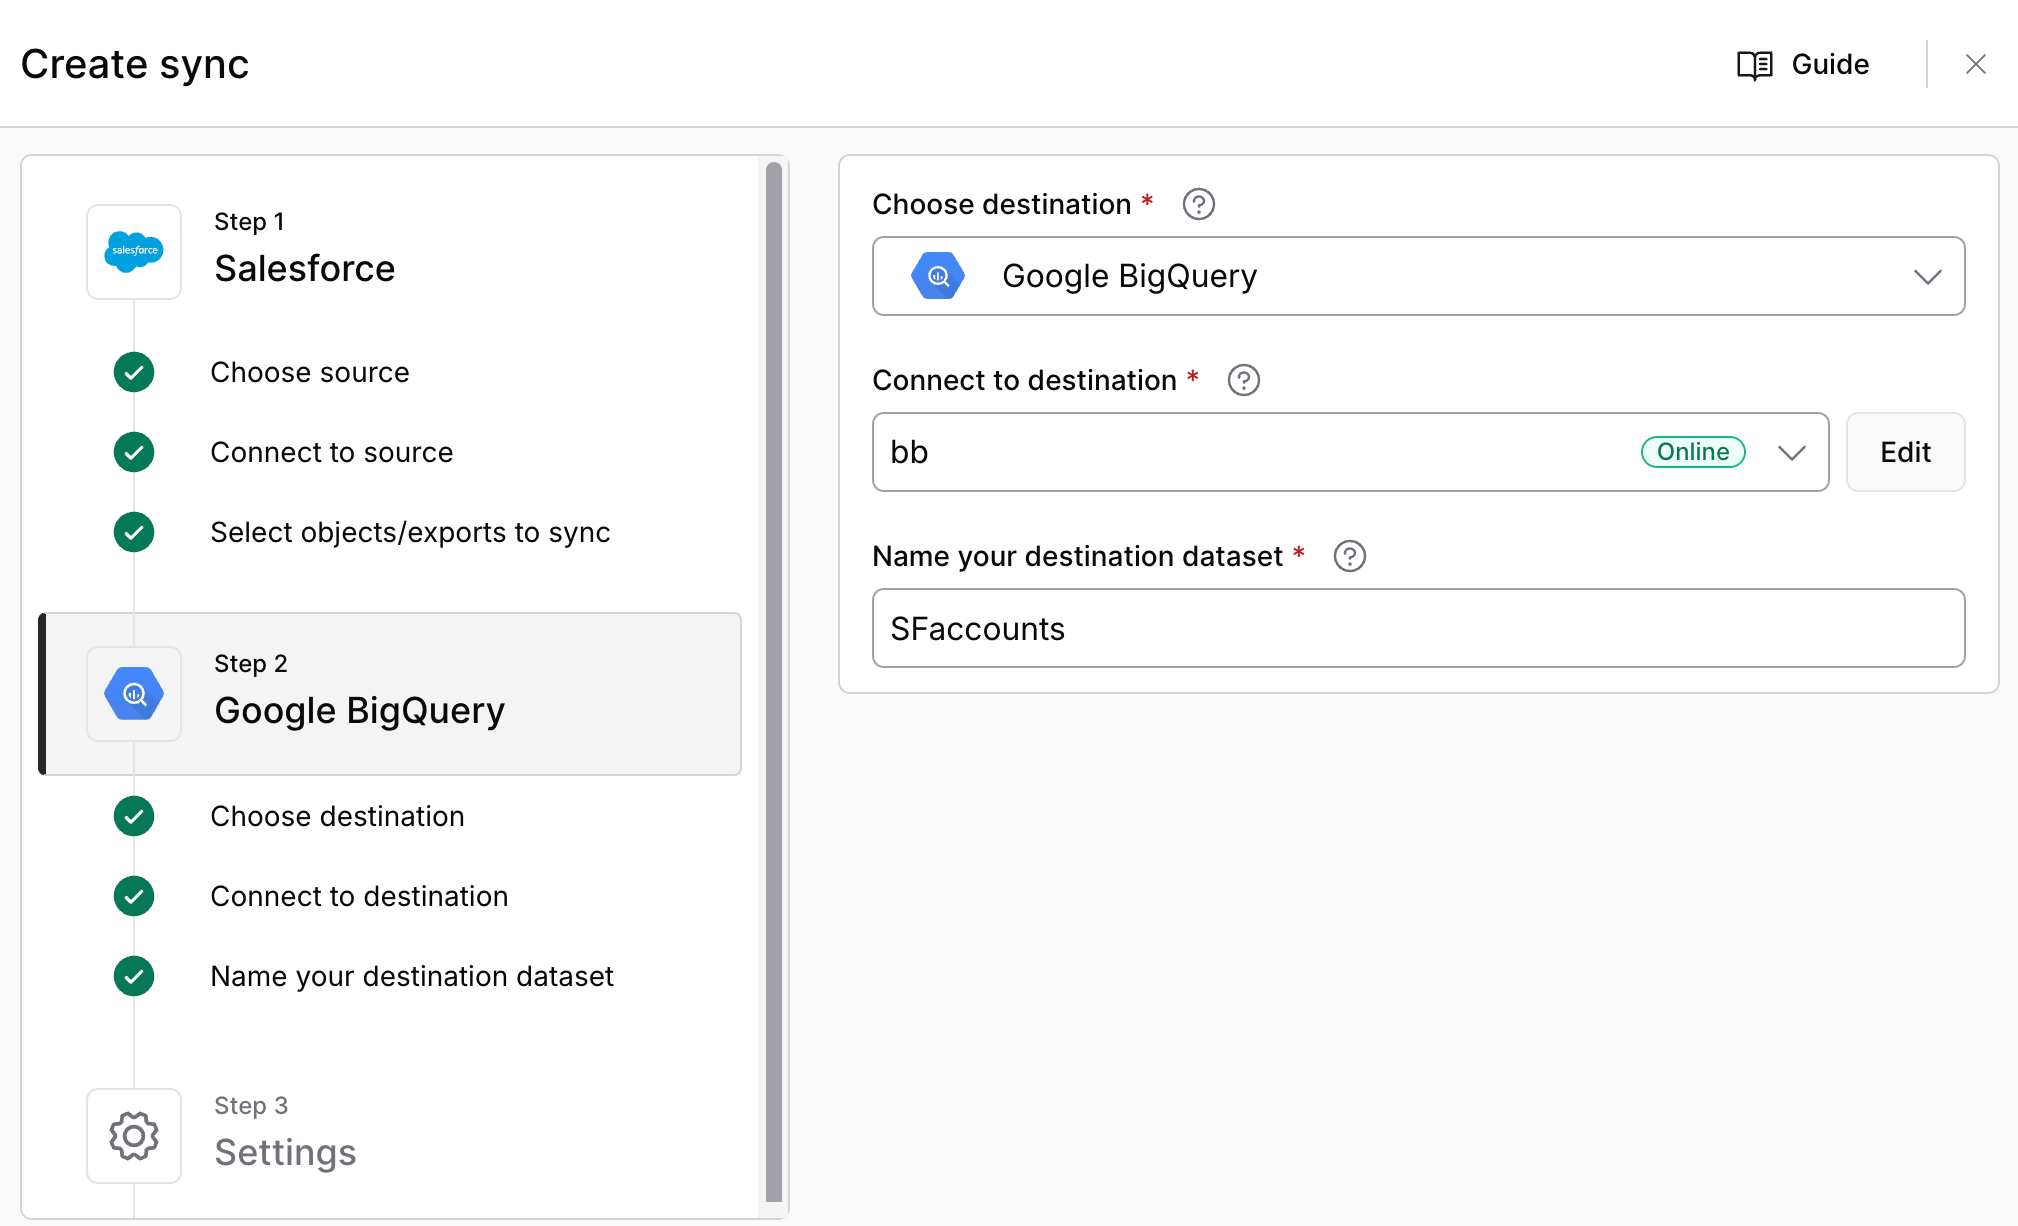
Task: Jump to the Connect to source substep
Action: click(x=332, y=452)
